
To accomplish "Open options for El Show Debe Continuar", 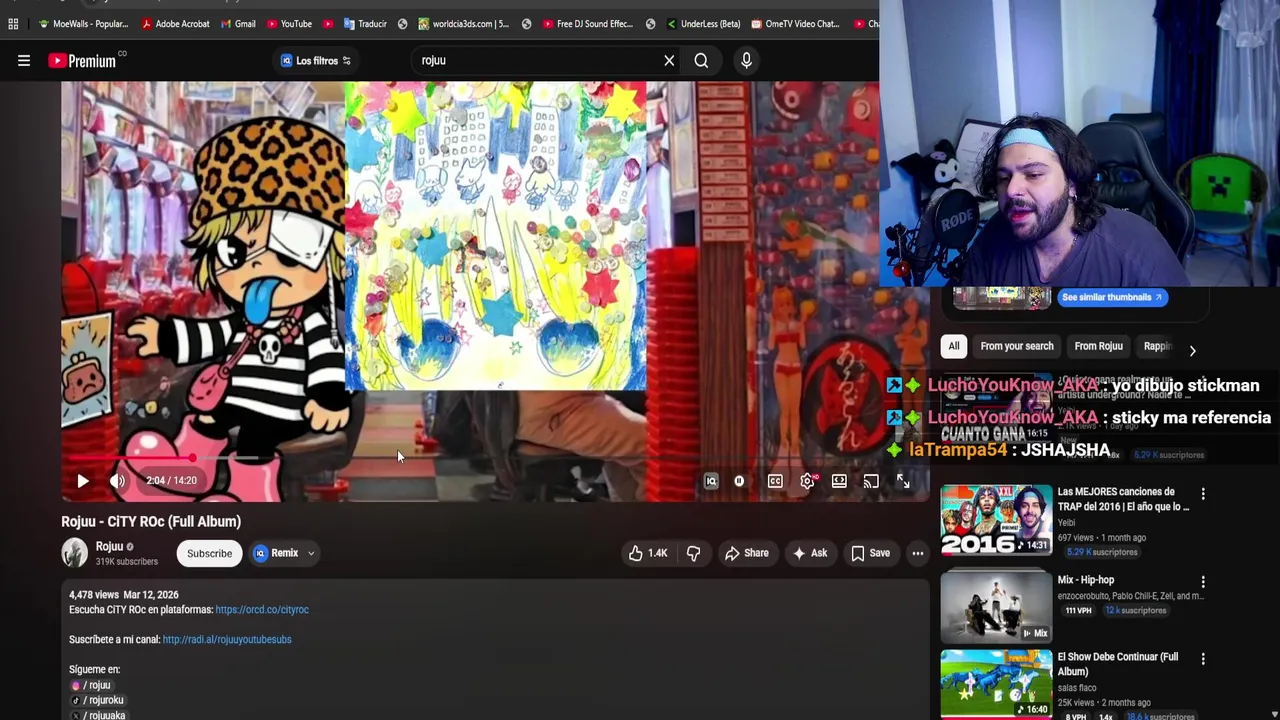I will pyautogui.click(x=1203, y=659).
